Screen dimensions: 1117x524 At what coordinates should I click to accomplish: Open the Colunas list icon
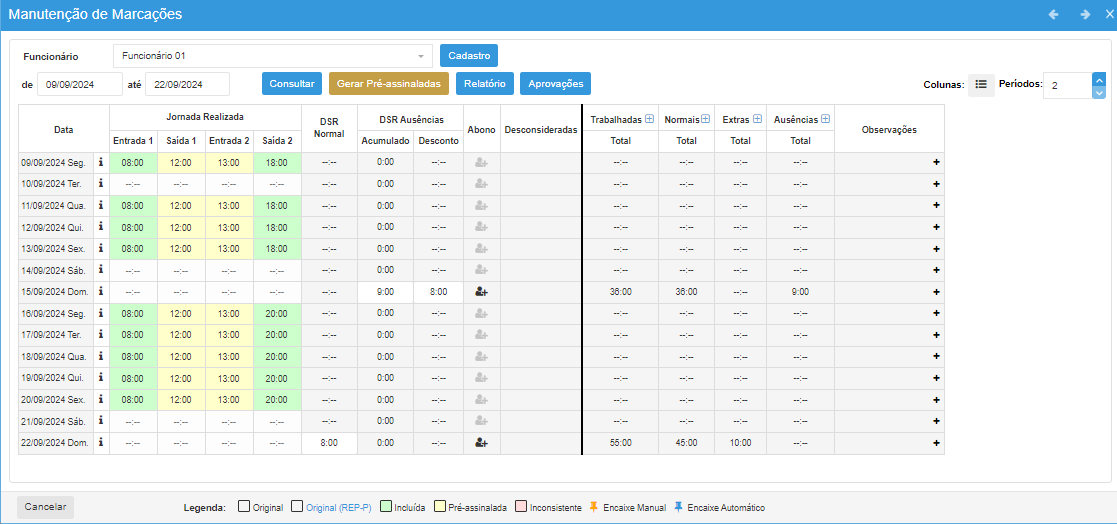(980, 85)
